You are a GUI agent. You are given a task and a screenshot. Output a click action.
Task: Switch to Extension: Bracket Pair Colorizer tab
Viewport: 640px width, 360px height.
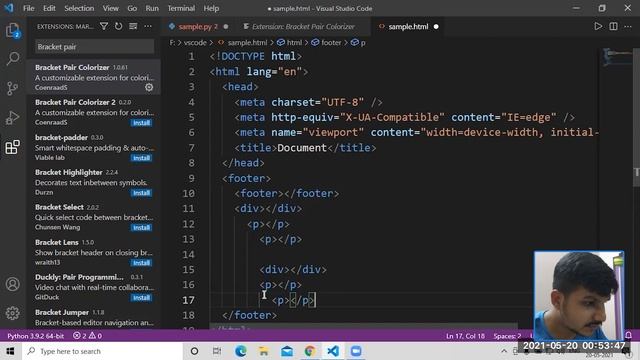[303, 27]
